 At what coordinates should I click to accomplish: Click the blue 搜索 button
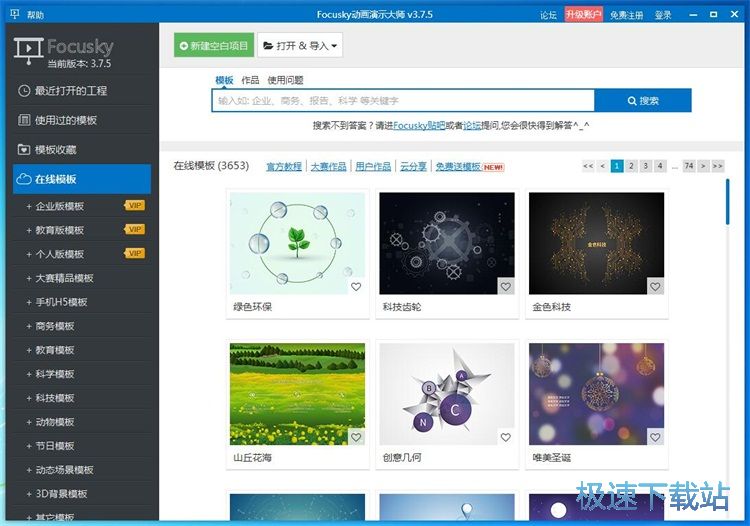pyautogui.click(x=643, y=101)
